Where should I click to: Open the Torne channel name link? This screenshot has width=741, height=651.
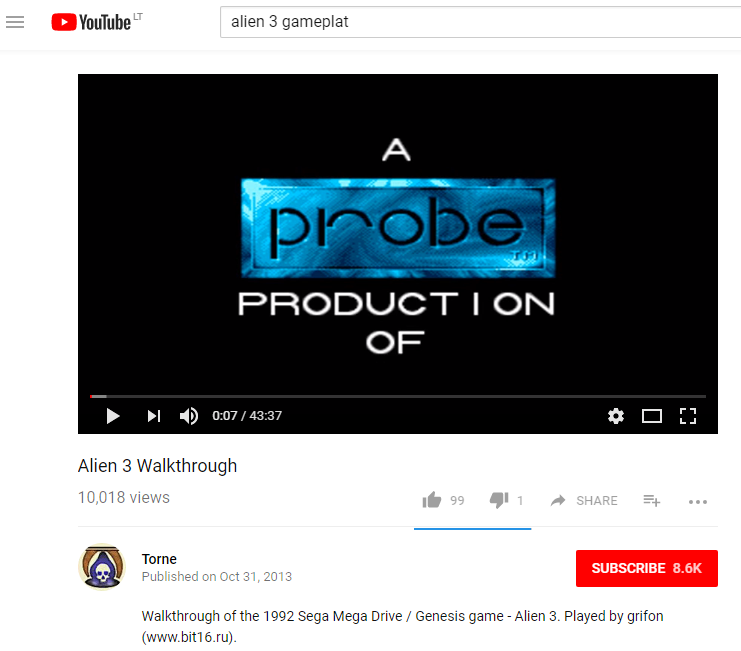click(159, 559)
